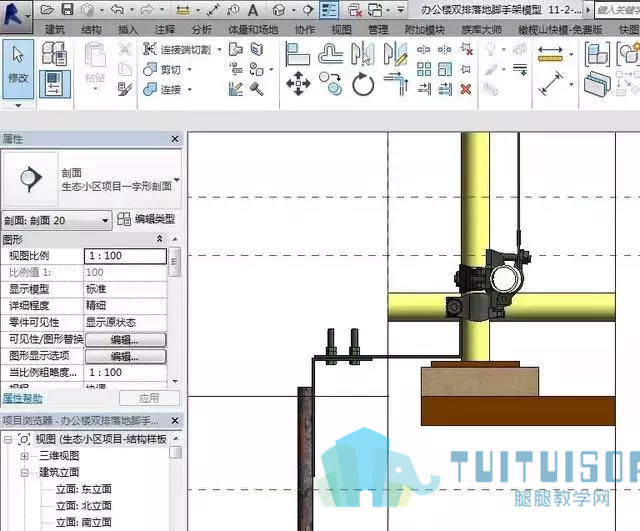The image size is (640, 531).
Task: Open the 注释 ribbon tab
Action: (164, 29)
